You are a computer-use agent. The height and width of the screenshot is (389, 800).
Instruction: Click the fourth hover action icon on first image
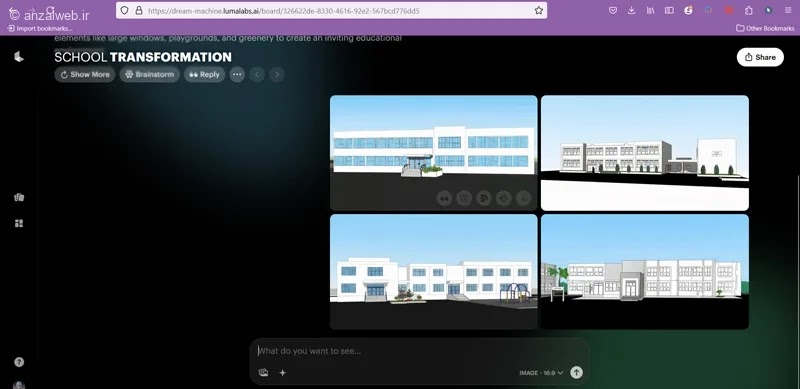pos(504,198)
